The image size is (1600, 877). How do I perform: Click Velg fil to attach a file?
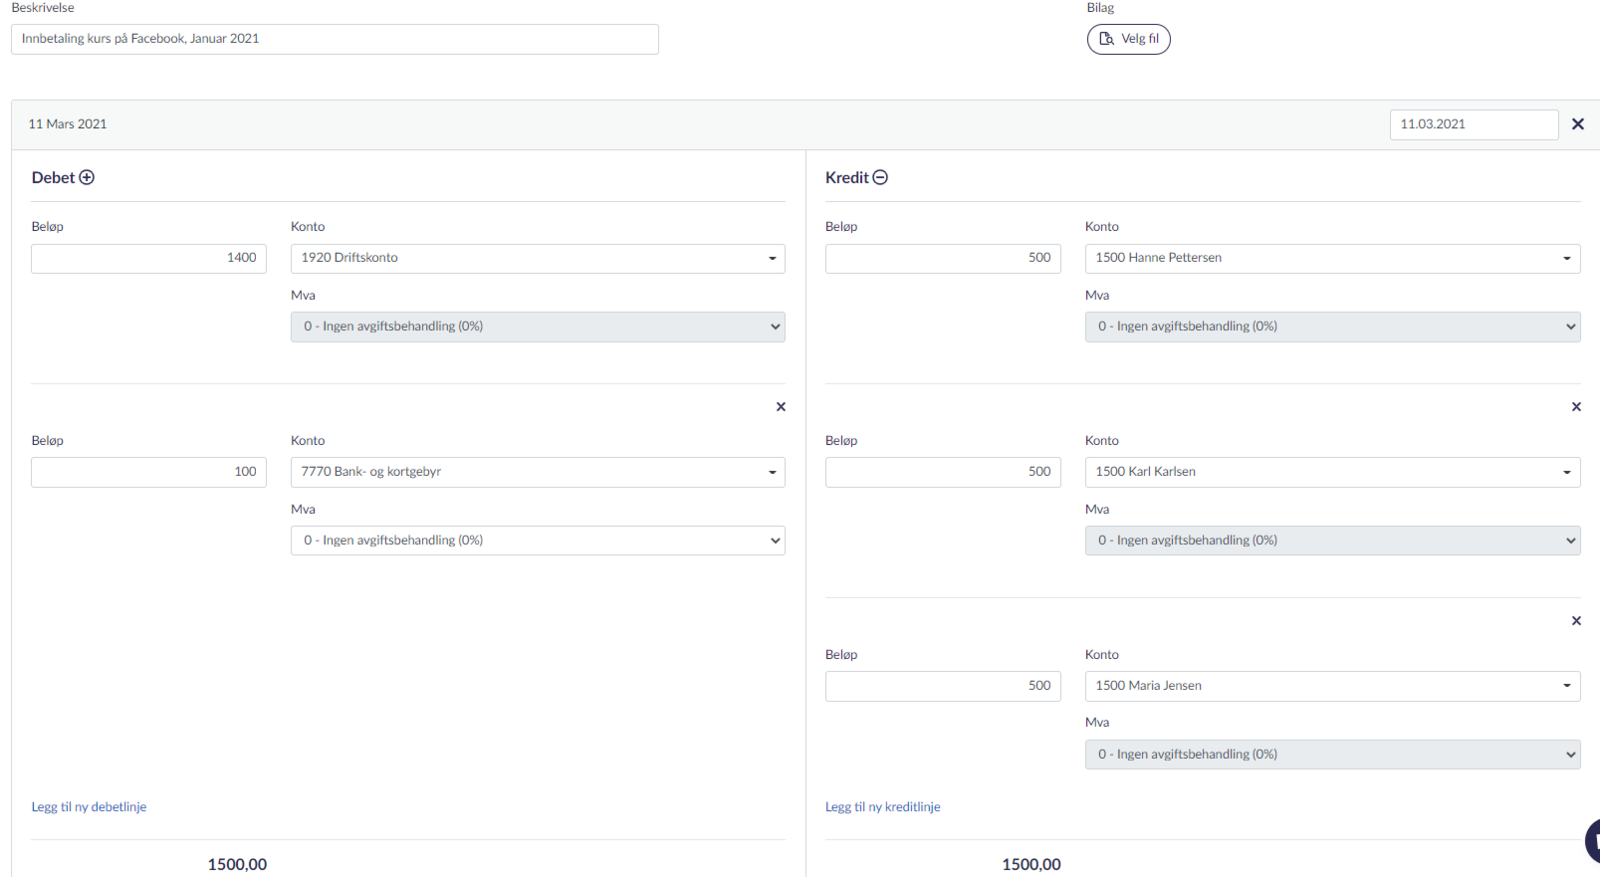pyautogui.click(x=1128, y=39)
